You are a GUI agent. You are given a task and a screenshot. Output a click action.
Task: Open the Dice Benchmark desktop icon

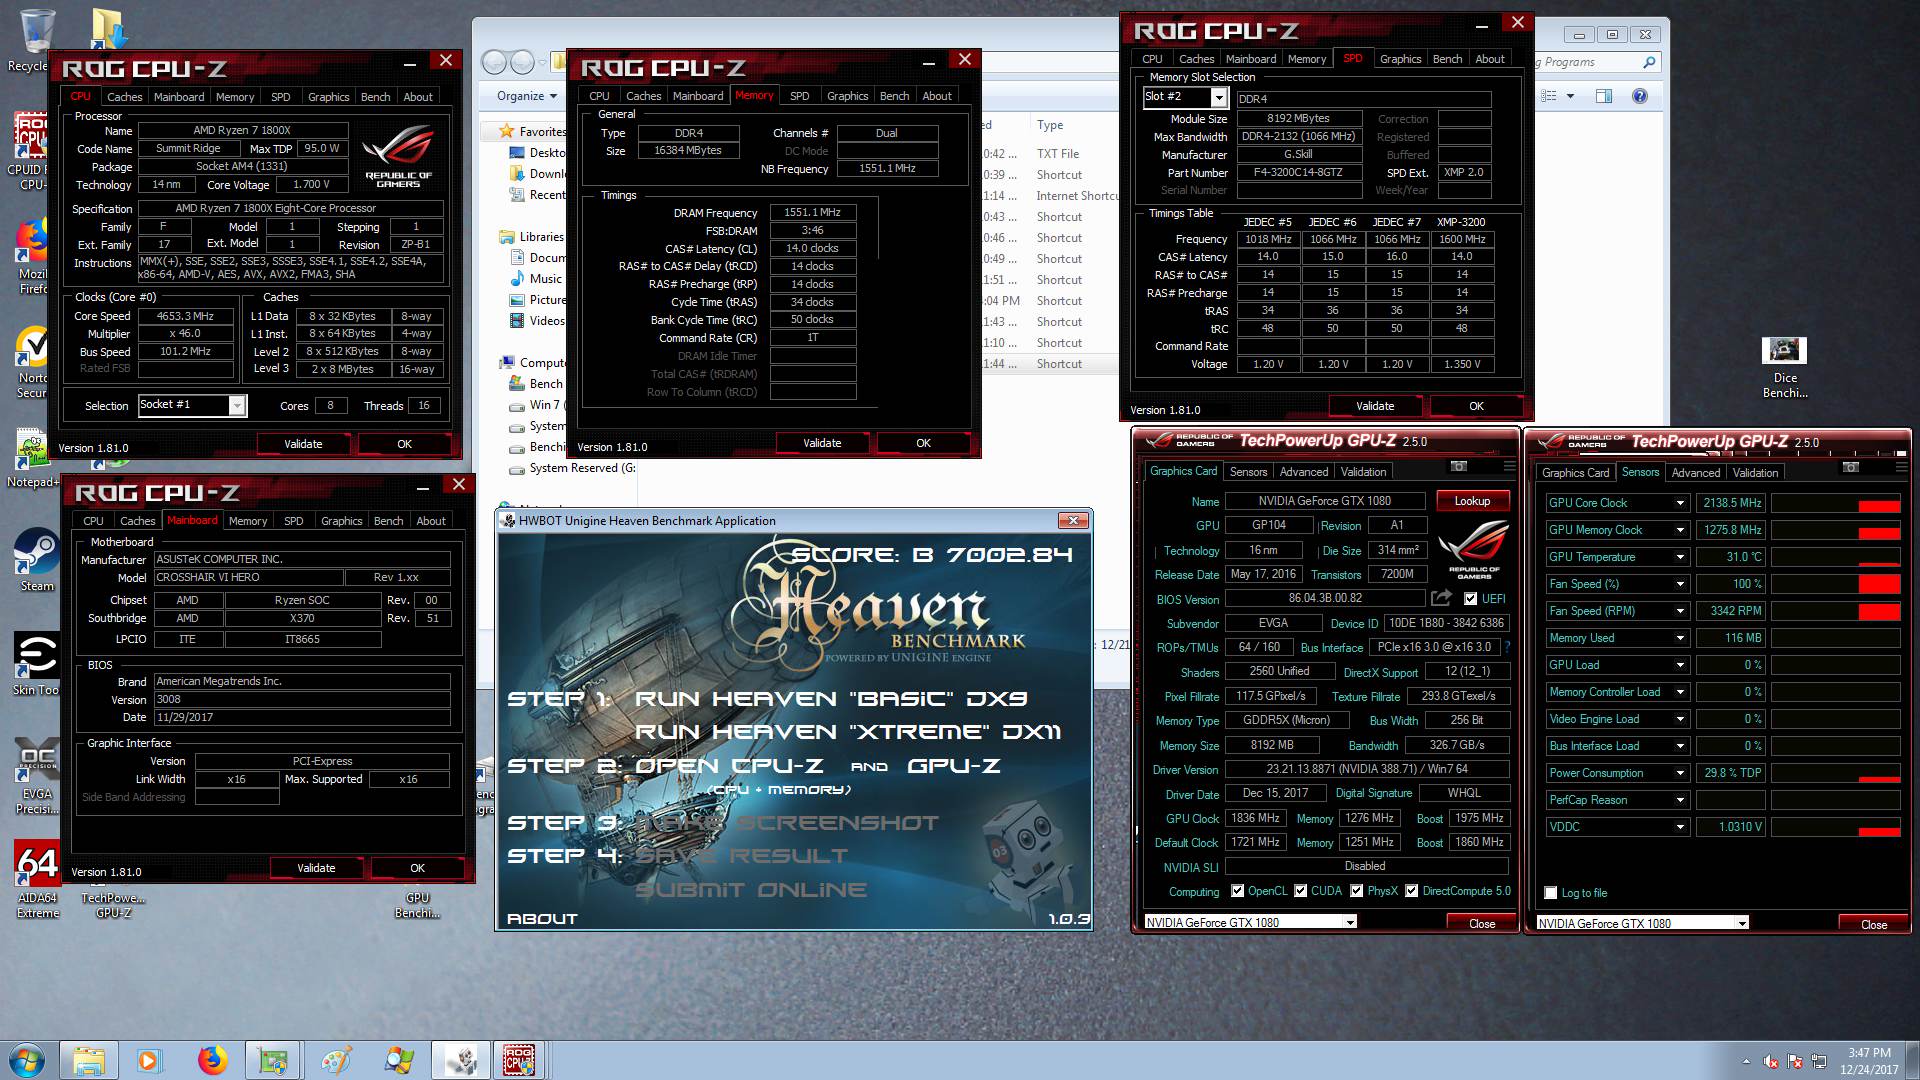(x=1785, y=368)
